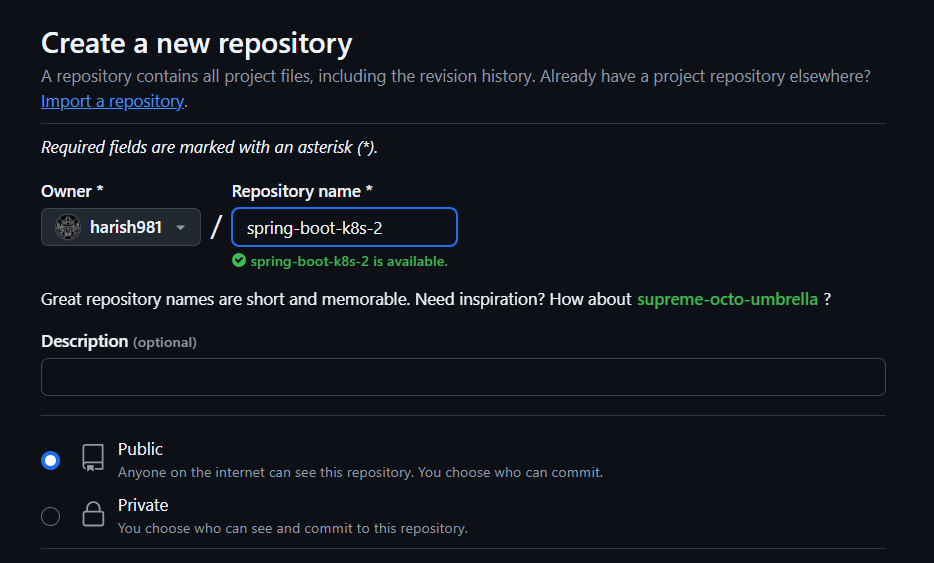
Task: Select the Private visibility radio button
Action: pos(50,516)
